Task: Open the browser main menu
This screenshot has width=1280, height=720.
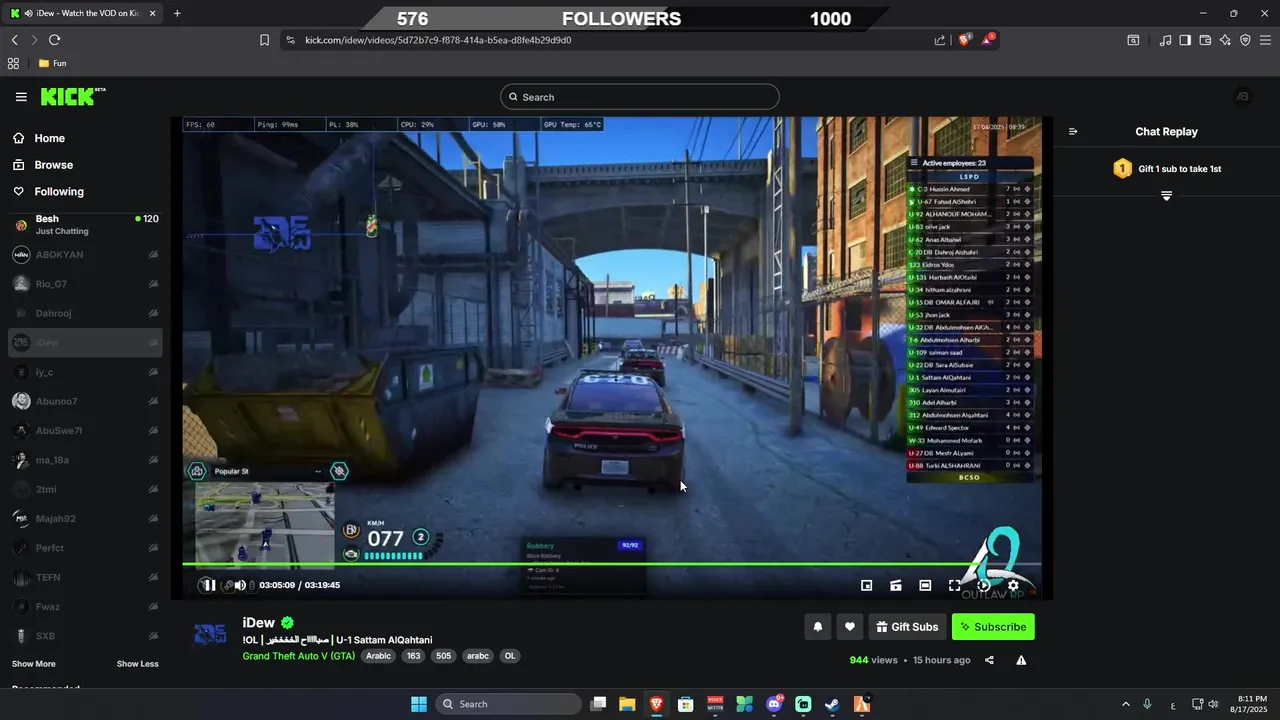Action: (1265, 40)
